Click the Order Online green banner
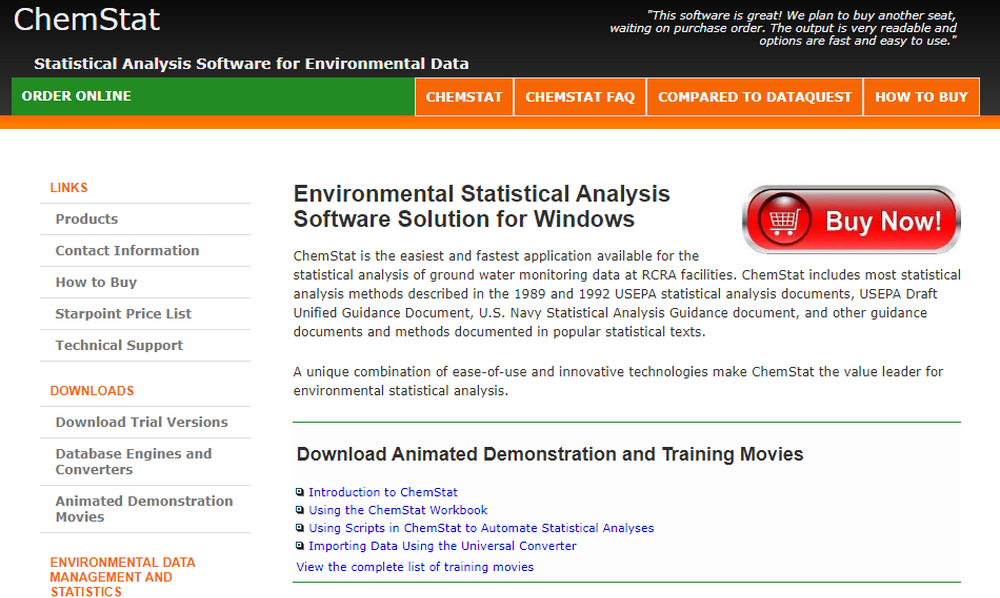This screenshot has height=598, width=1000. pos(213,96)
